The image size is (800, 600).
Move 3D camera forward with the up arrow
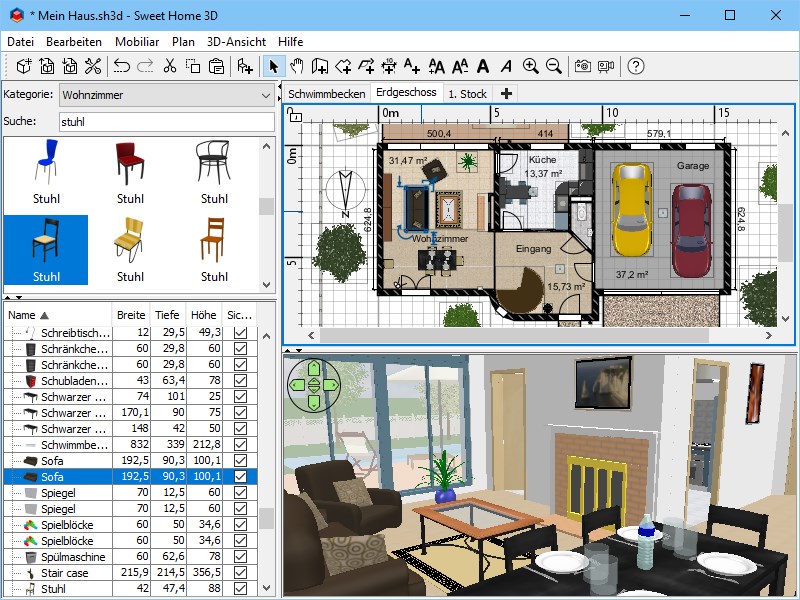[x=314, y=367]
